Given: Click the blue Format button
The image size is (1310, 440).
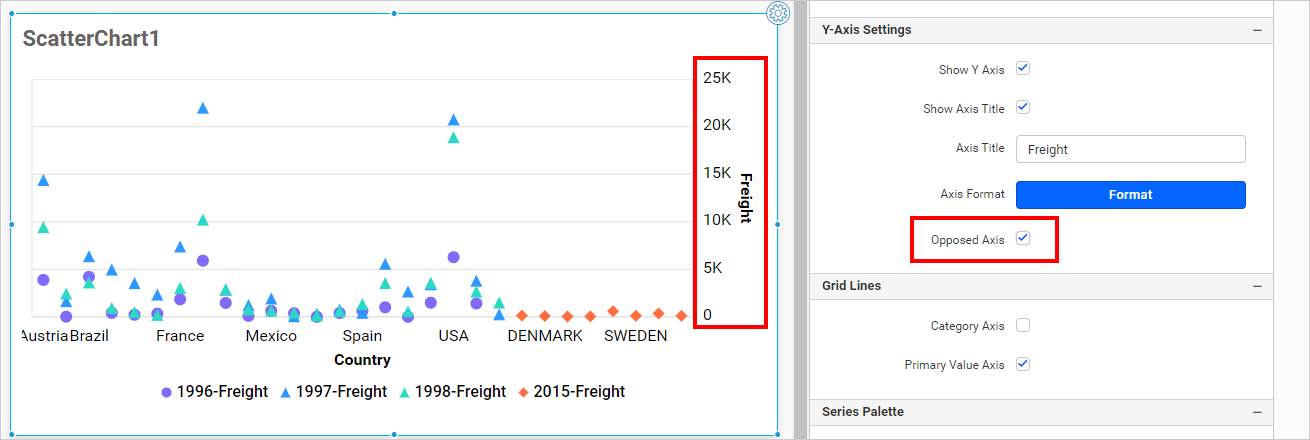Looking at the screenshot, I should tap(1130, 195).
